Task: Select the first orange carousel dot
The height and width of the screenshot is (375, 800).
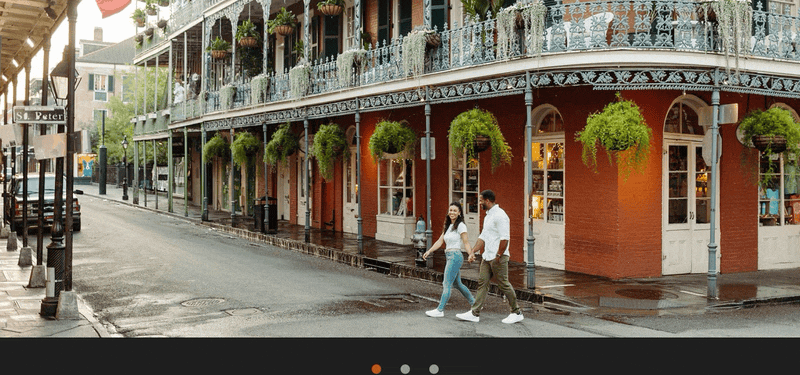Action: point(376,369)
